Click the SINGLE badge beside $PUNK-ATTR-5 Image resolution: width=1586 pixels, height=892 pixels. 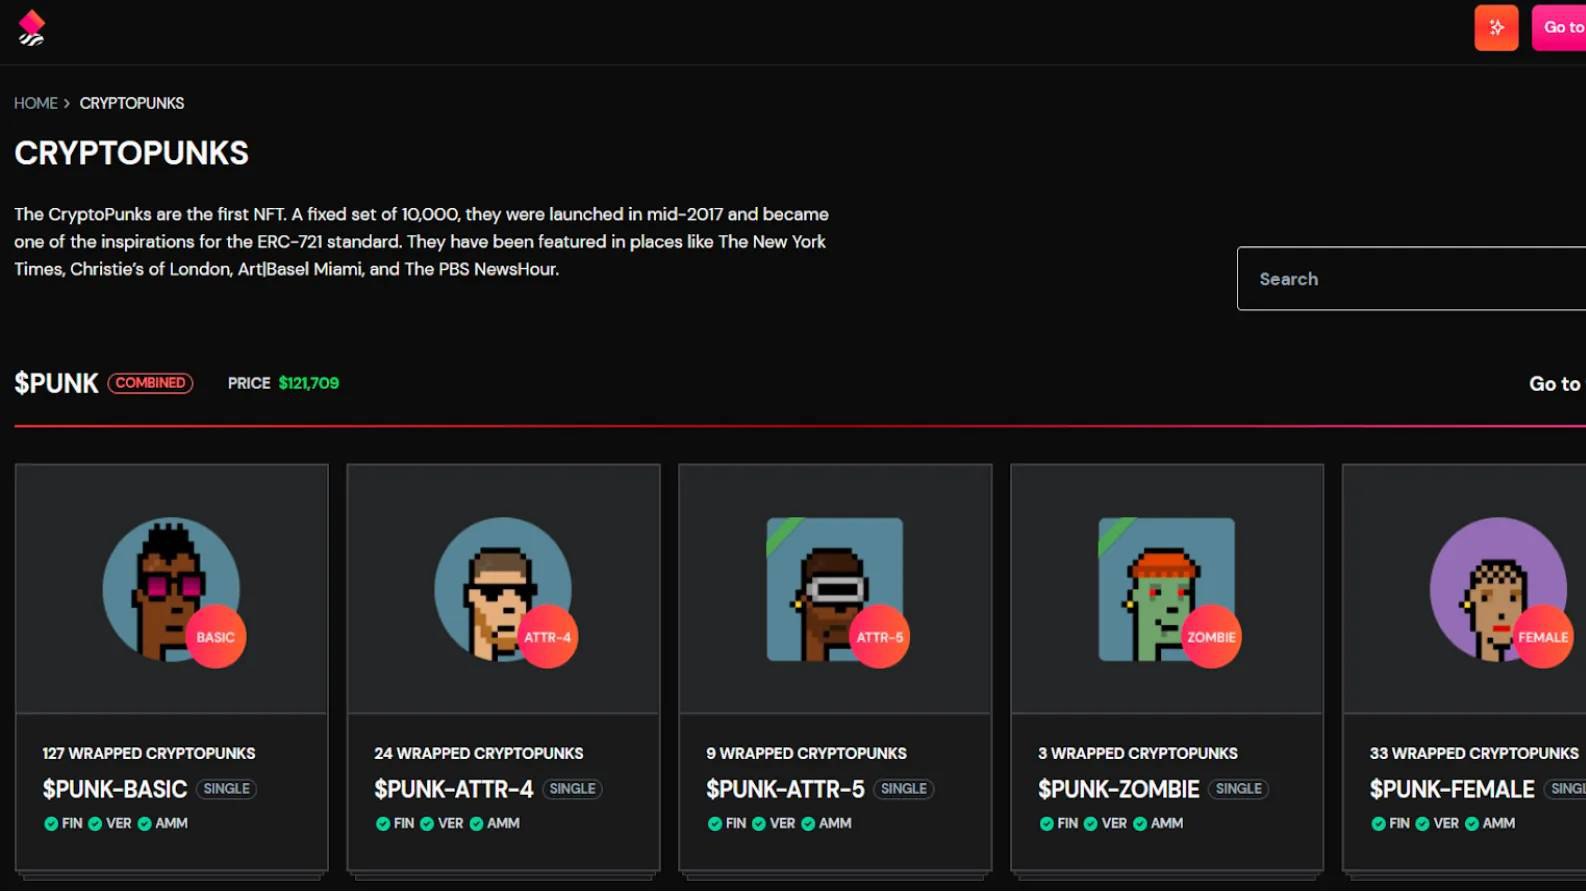click(x=904, y=789)
